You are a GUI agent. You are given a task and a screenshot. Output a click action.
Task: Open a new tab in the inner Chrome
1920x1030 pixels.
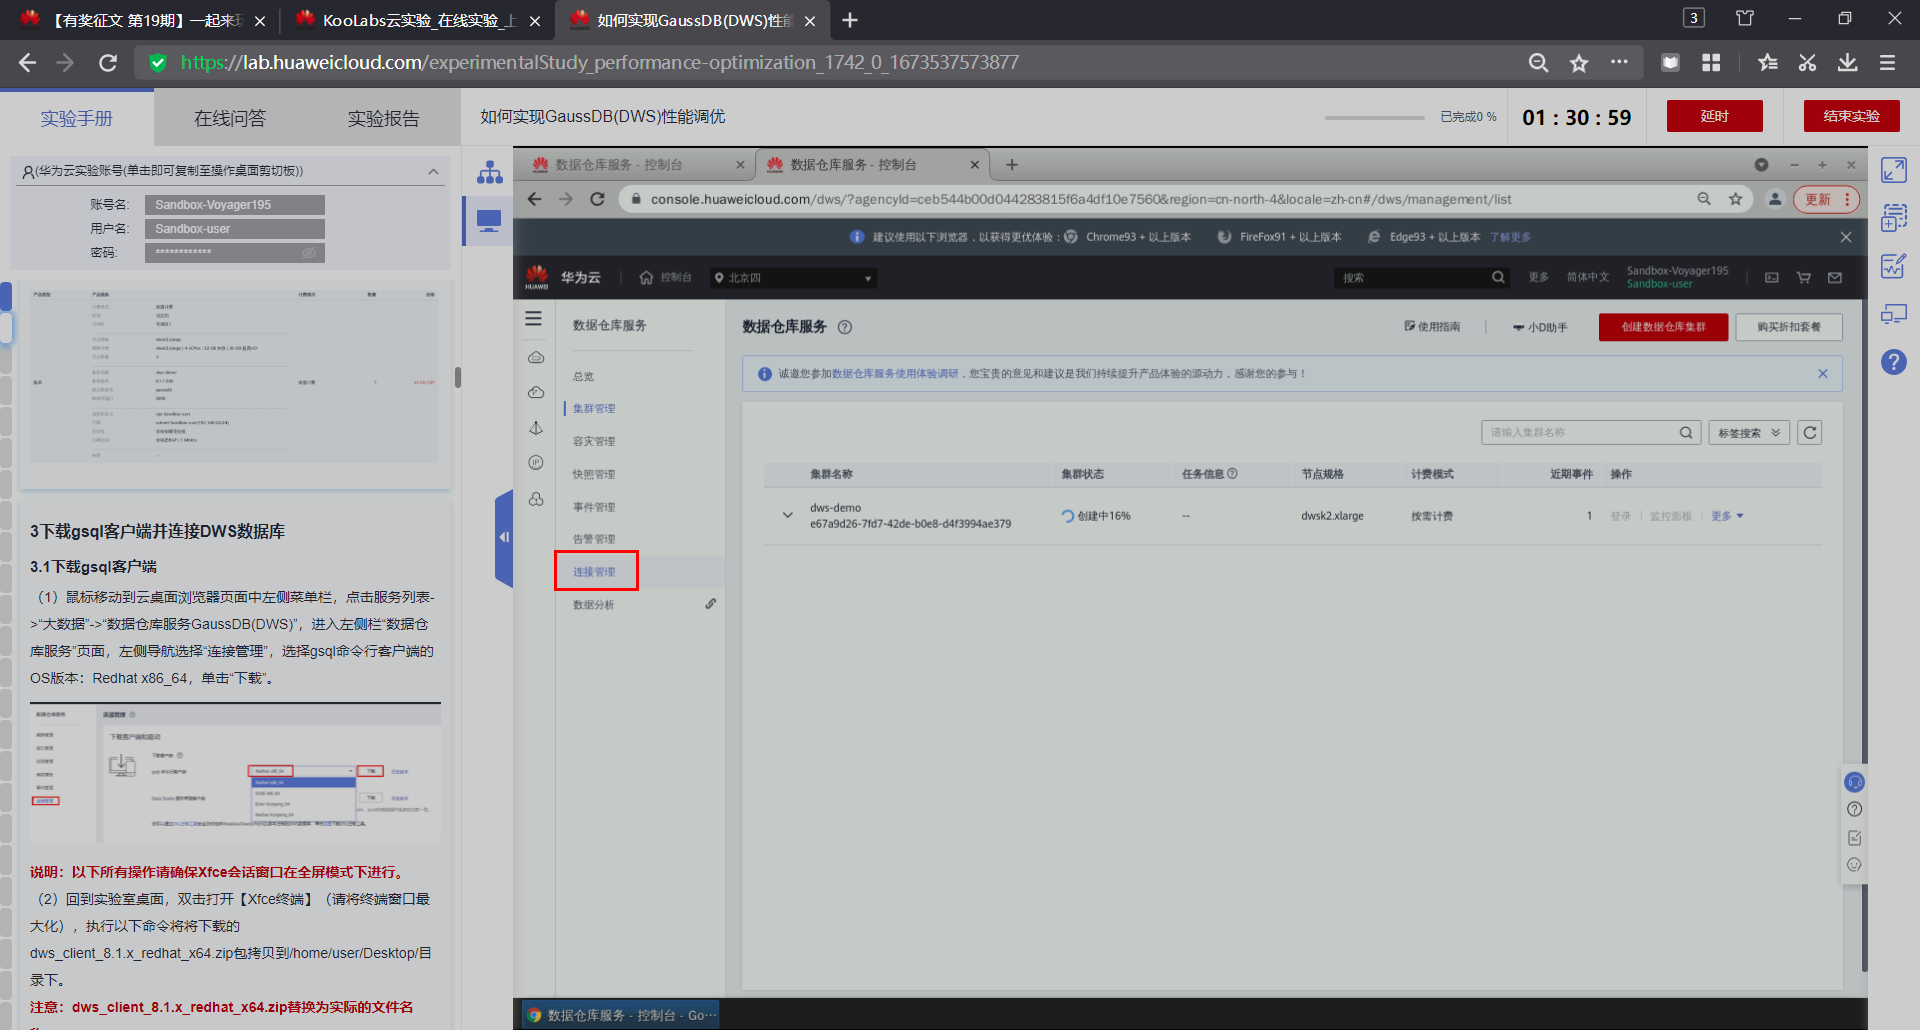[1012, 165]
